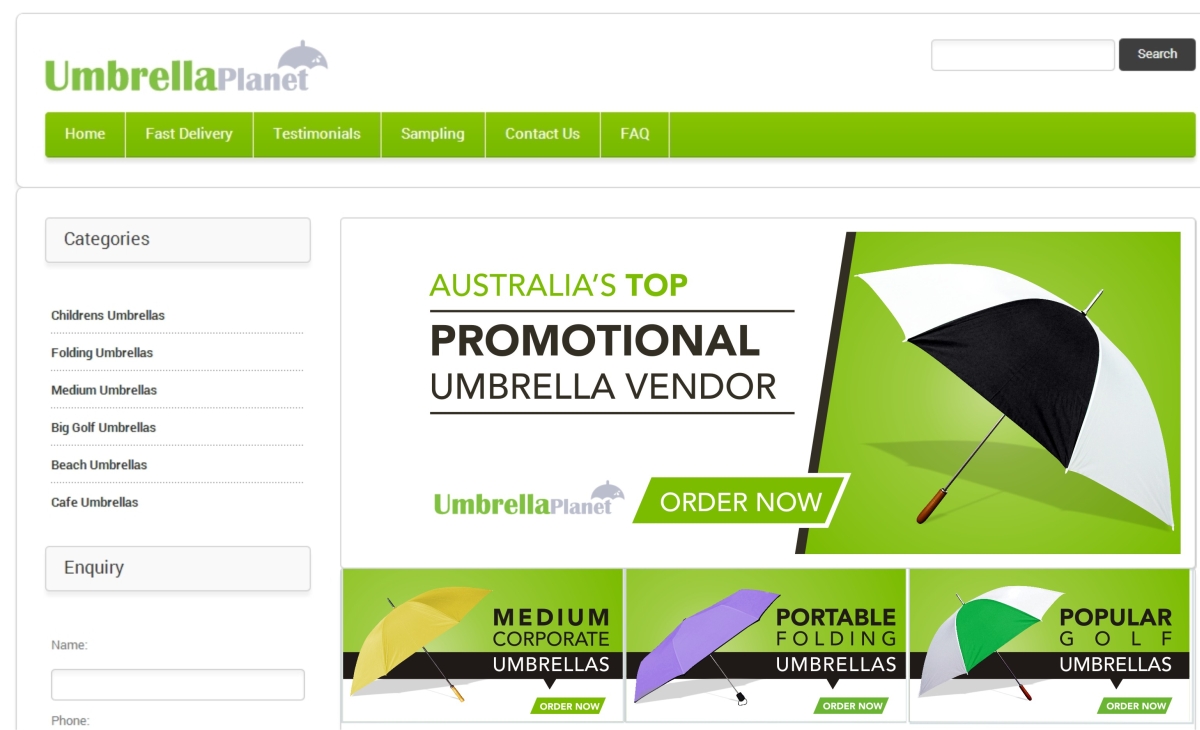This screenshot has width=1200, height=730.
Task: Select Sampling in navigation bar
Action: tap(433, 134)
